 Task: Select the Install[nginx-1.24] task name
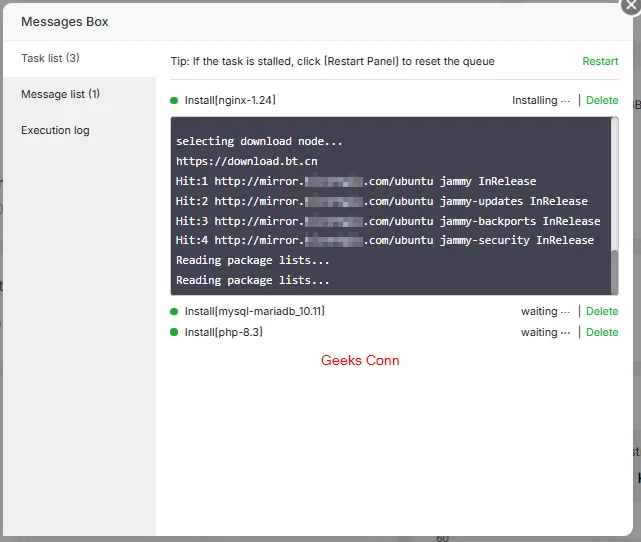230,100
